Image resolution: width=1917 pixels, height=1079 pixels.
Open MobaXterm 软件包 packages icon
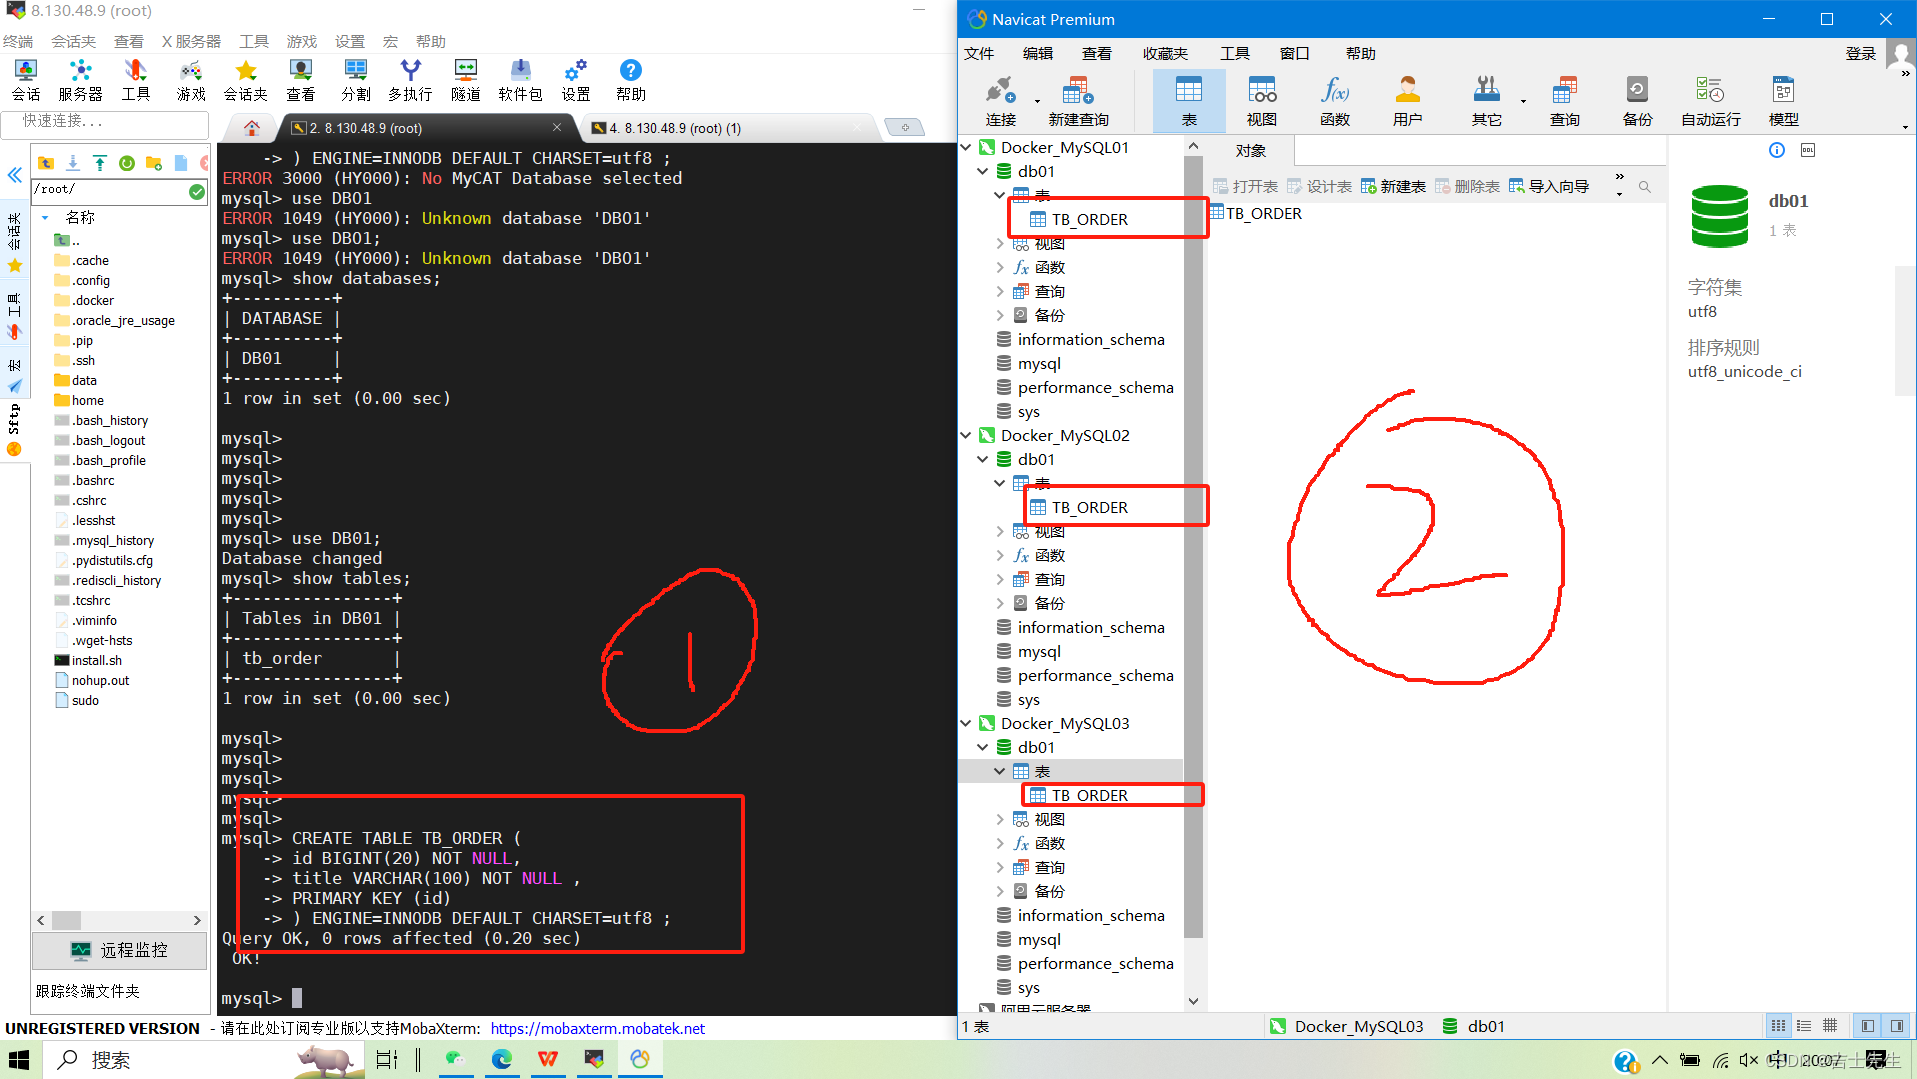click(520, 80)
